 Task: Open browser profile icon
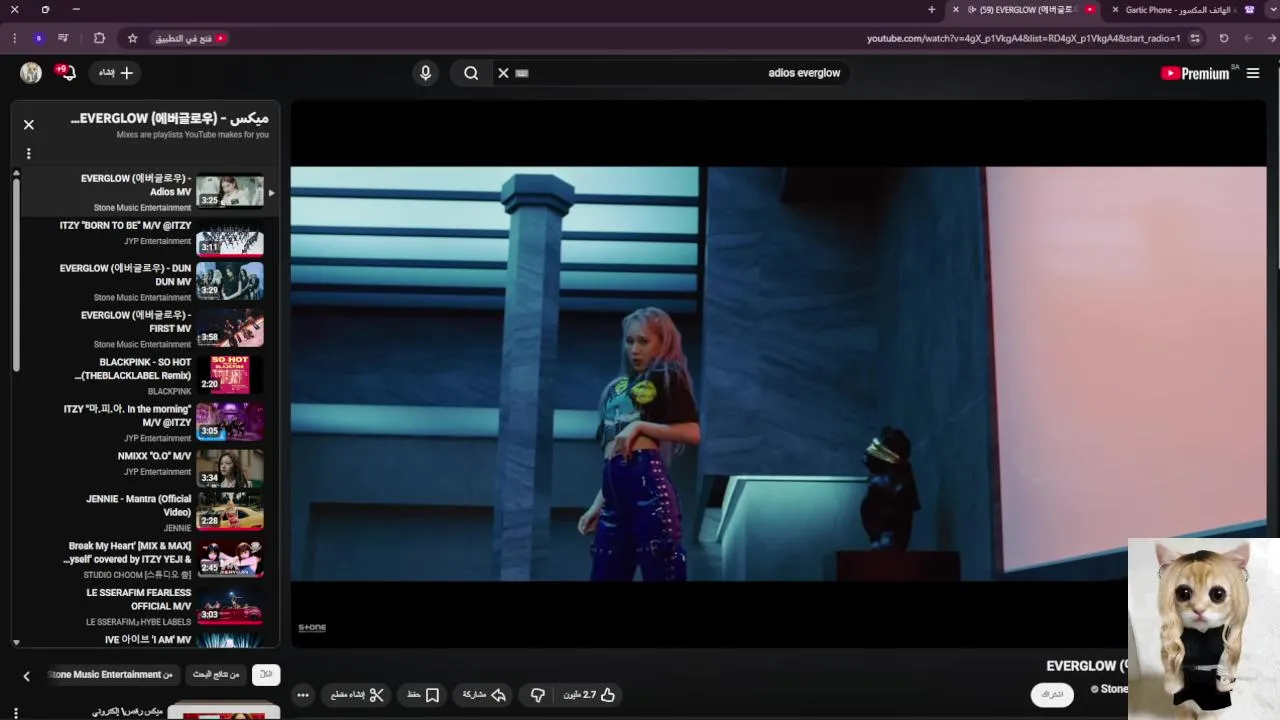pos(38,38)
